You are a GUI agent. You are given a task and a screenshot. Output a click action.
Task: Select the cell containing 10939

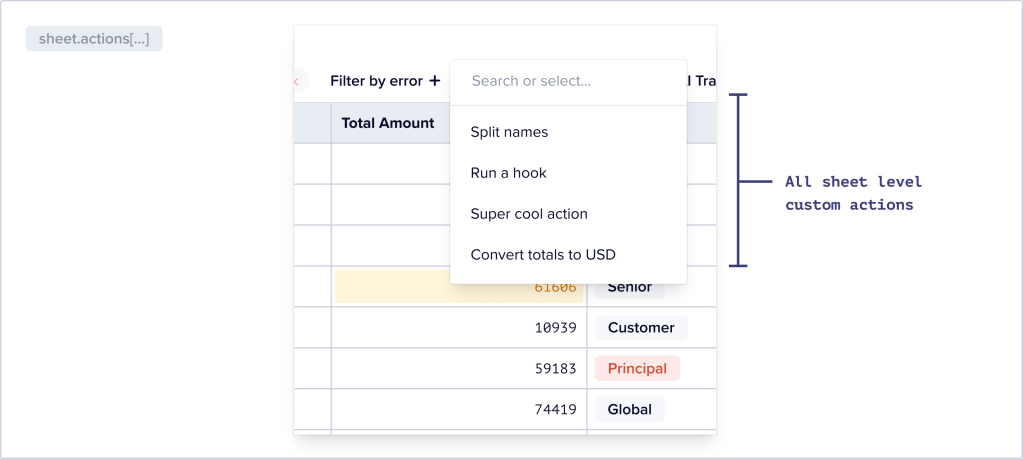coord(459,328)
